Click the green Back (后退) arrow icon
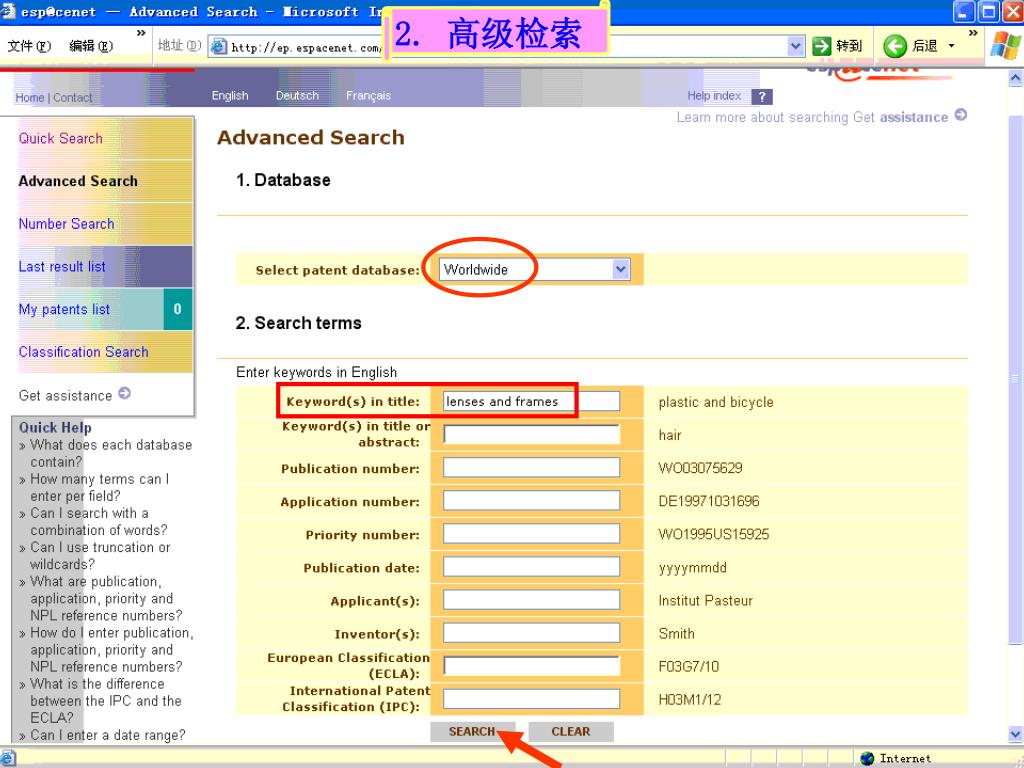 [x=895, y=46]
